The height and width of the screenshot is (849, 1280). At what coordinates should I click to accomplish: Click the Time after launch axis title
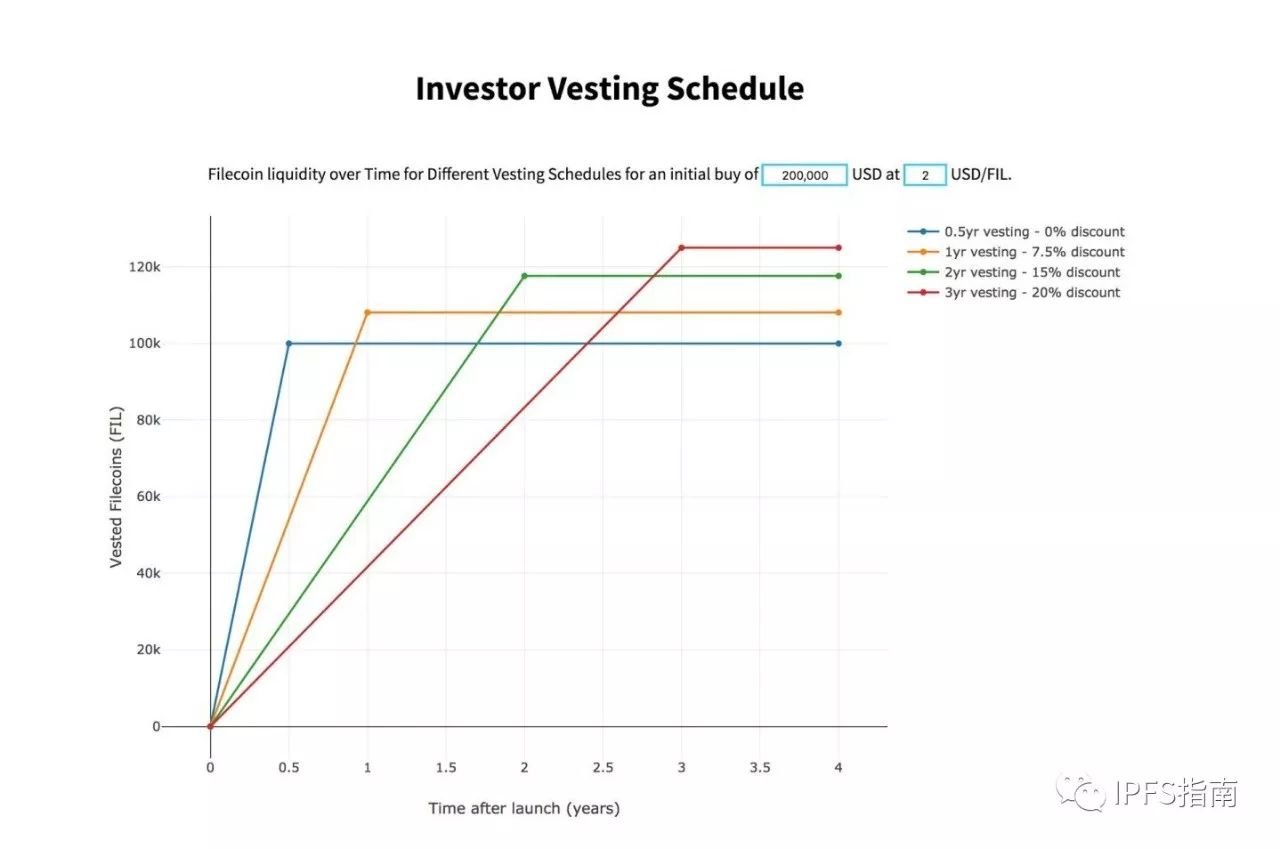click(x=524, y=808)
